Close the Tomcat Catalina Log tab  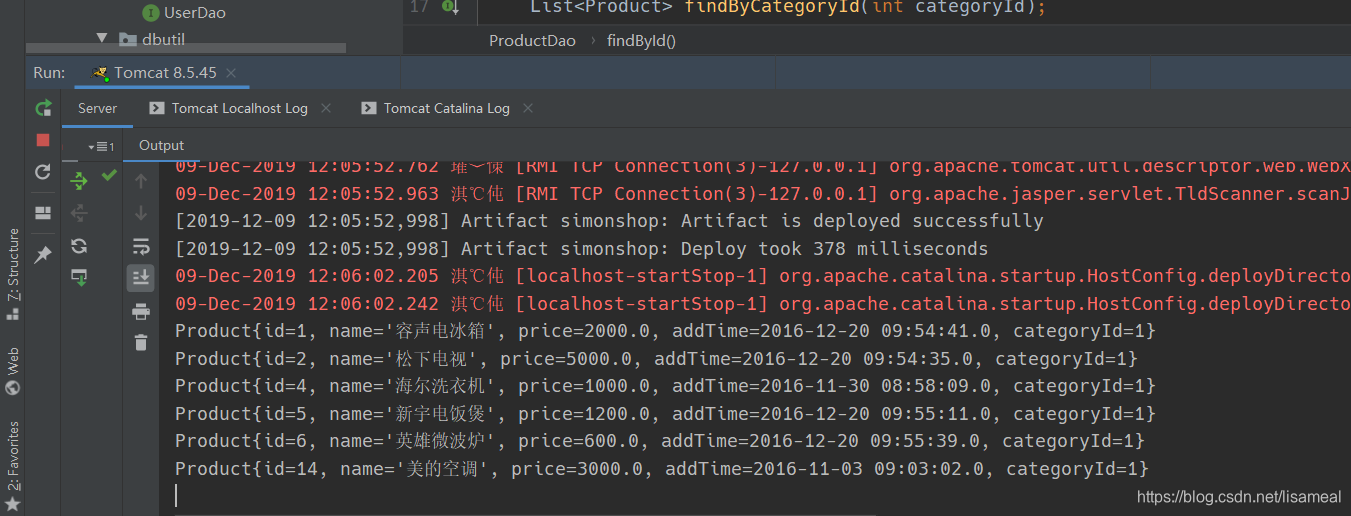click(x=528, y=108)
